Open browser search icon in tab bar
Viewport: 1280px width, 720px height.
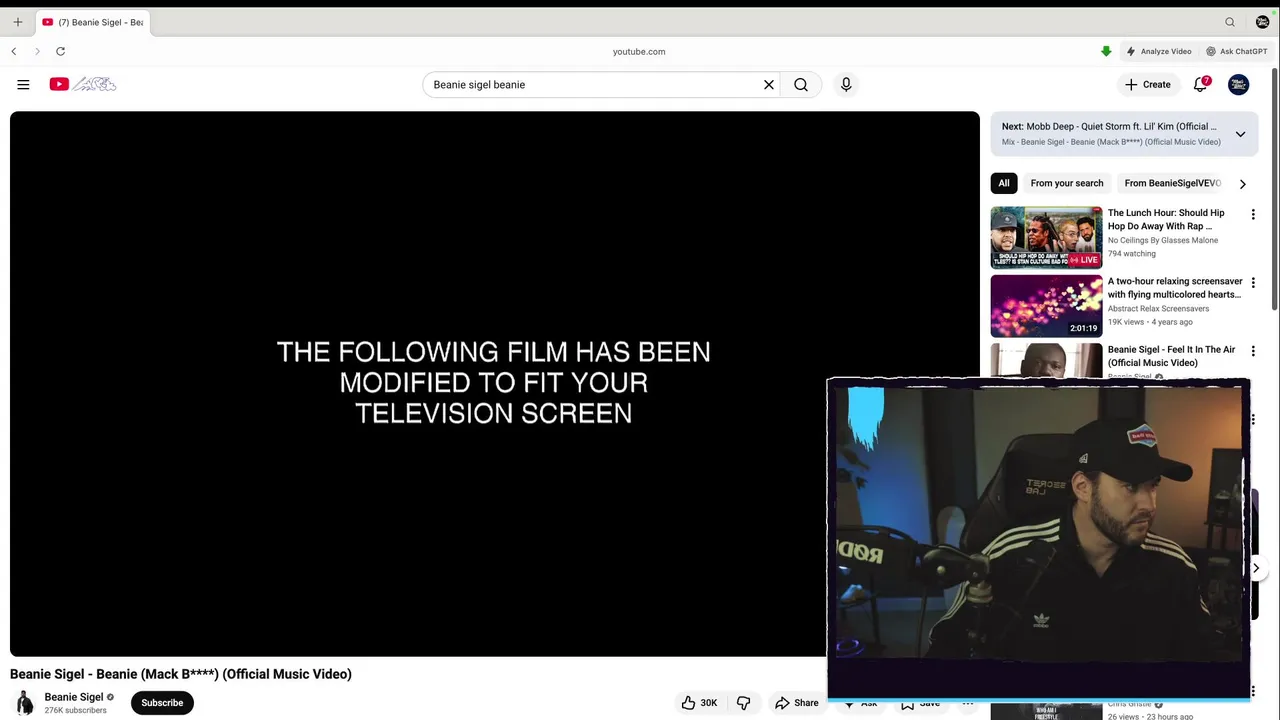(x=1230, y=22)
